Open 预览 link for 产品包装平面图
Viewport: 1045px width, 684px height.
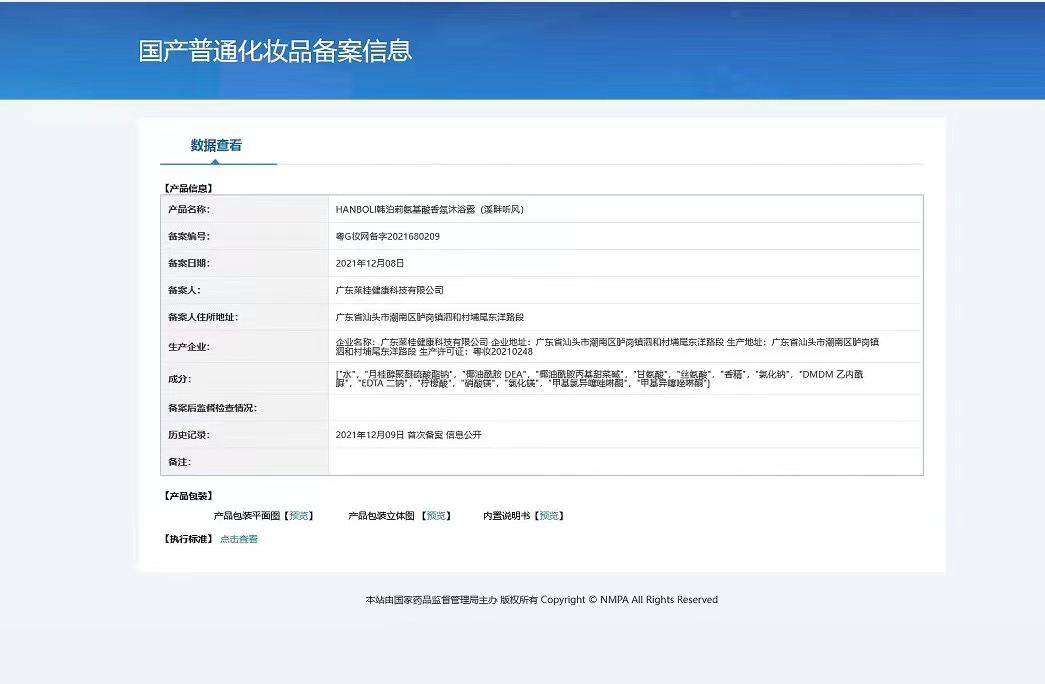[x=299, y=516]
